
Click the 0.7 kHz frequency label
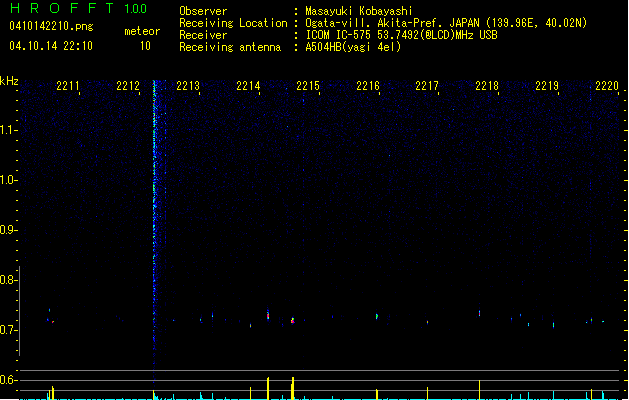[x=8, y=330]
